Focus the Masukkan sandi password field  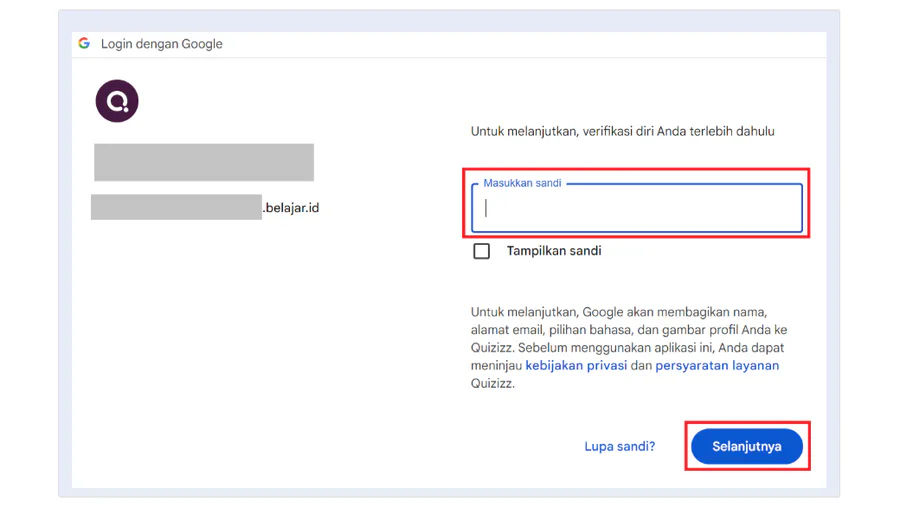(x=637, y=209)
